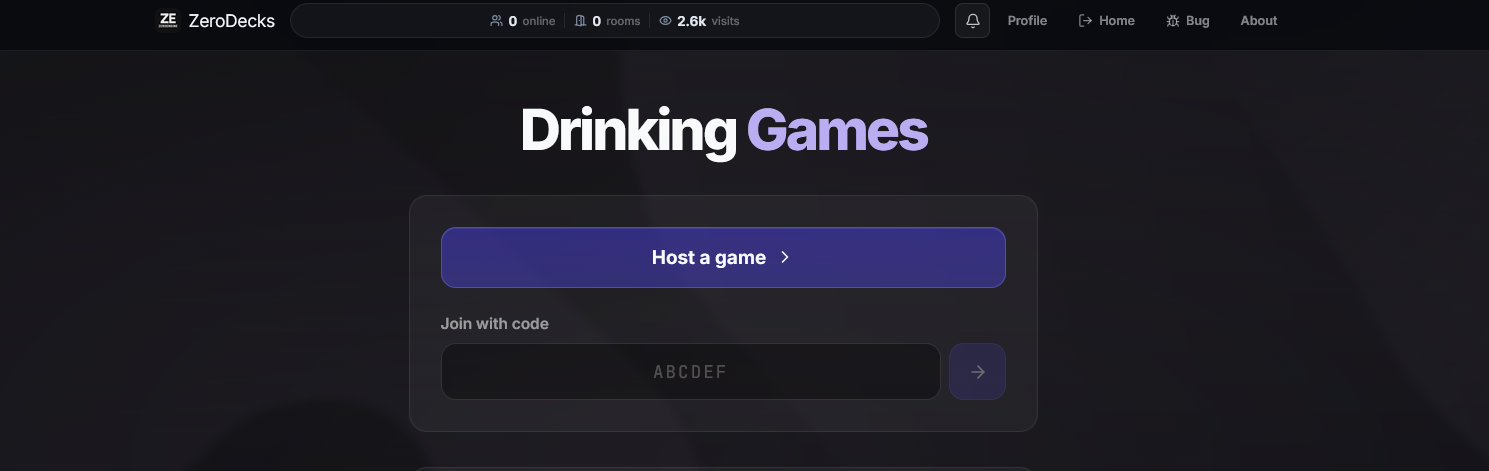Image resolution: width=1489 pixels, height=471 pixels.
Task: Focus the ABCDEF join code field
Action: tap(690, 372)
